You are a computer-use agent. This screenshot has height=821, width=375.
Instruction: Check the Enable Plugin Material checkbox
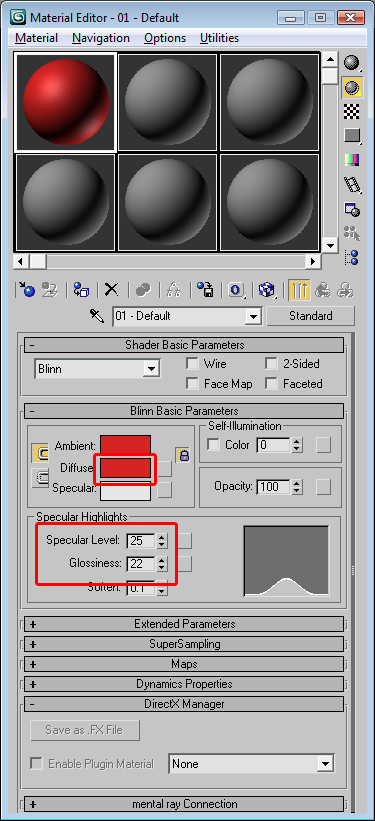click(x=36, y=763)
